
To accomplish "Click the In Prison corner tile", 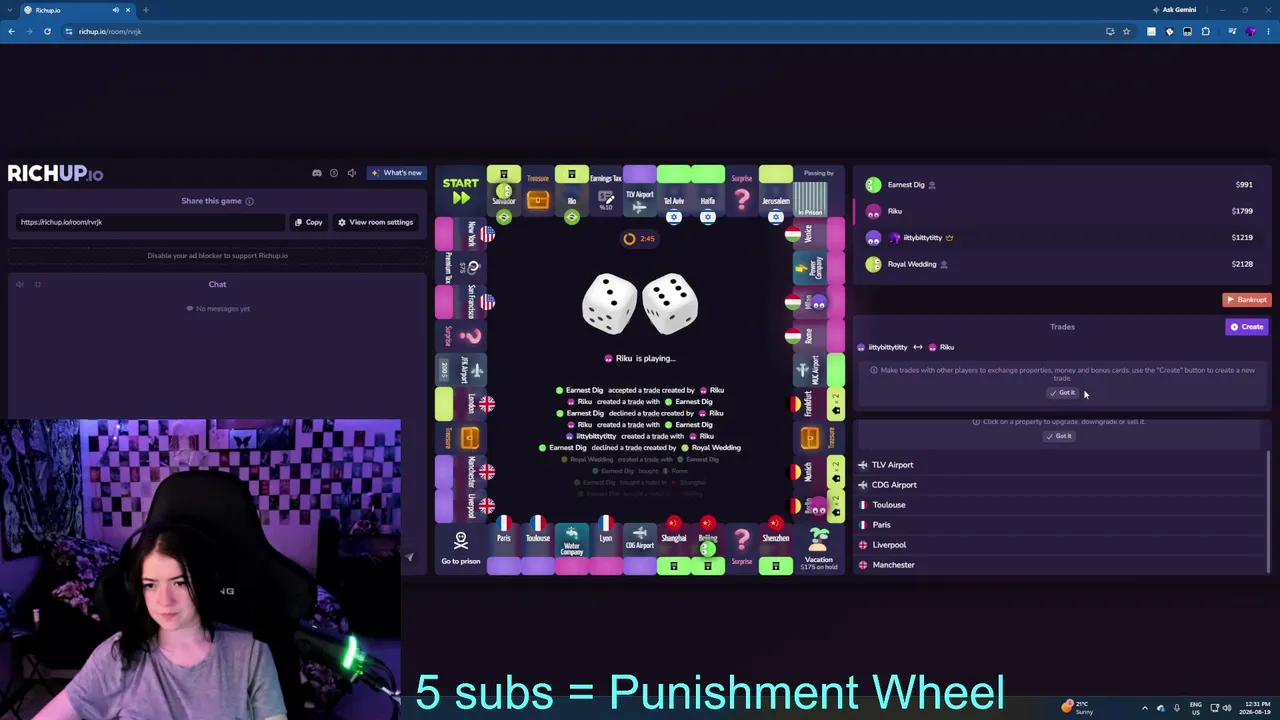I will tap(819, 190).
